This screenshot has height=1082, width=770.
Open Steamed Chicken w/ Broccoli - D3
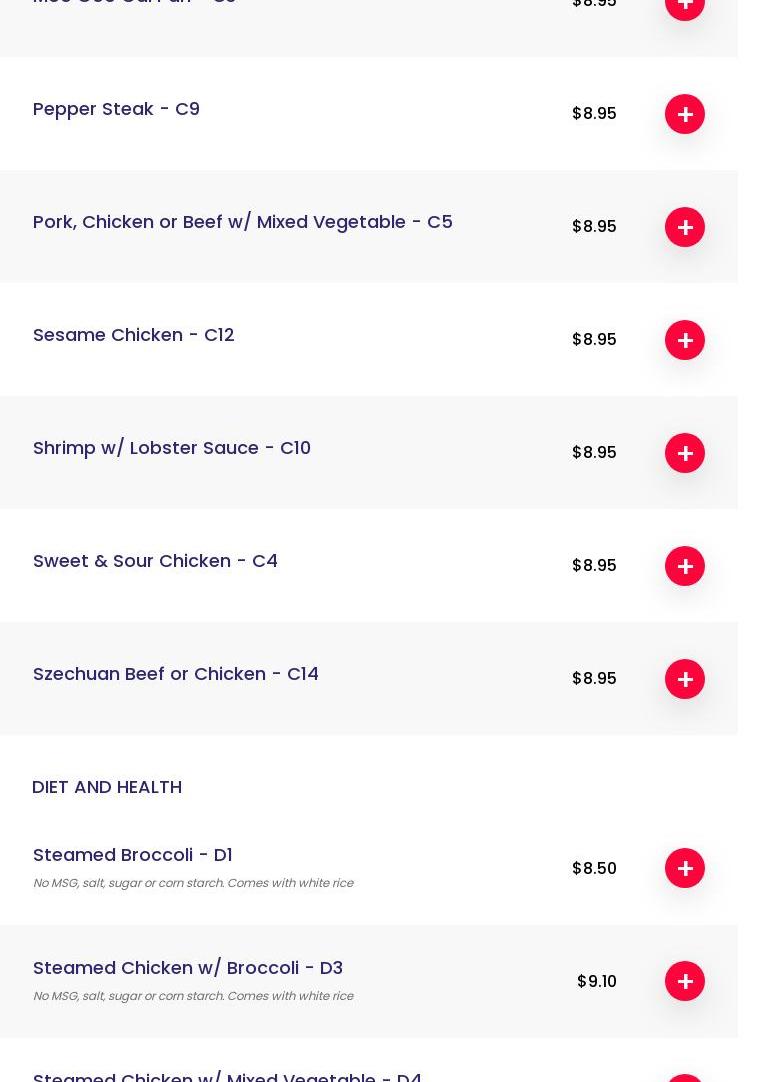(x=187, y=968)
